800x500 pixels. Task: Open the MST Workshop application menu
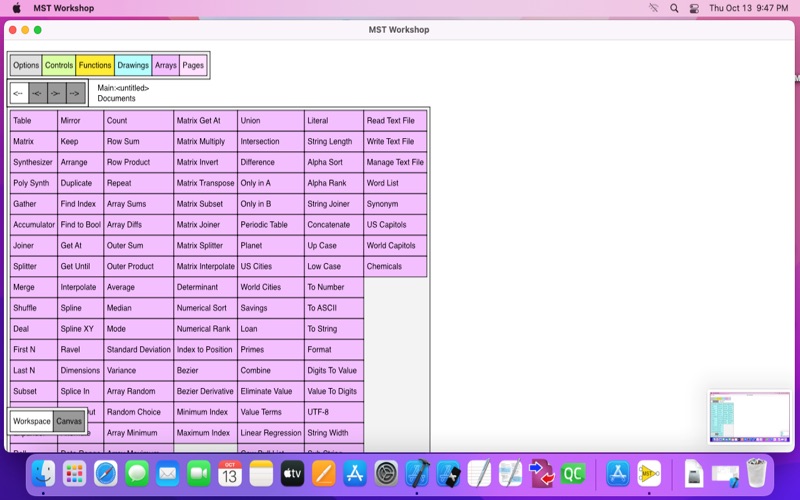(x=63, y=8)
